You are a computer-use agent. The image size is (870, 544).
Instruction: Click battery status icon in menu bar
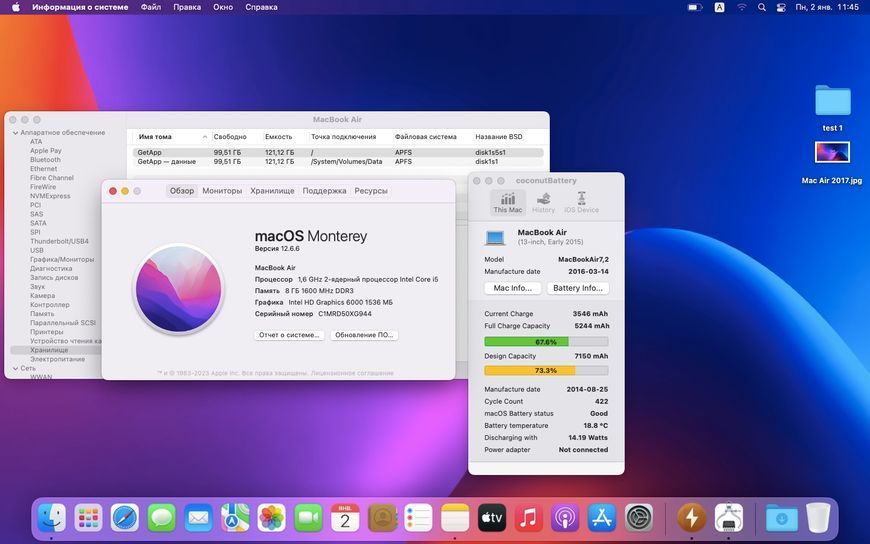tap(695, 7)
